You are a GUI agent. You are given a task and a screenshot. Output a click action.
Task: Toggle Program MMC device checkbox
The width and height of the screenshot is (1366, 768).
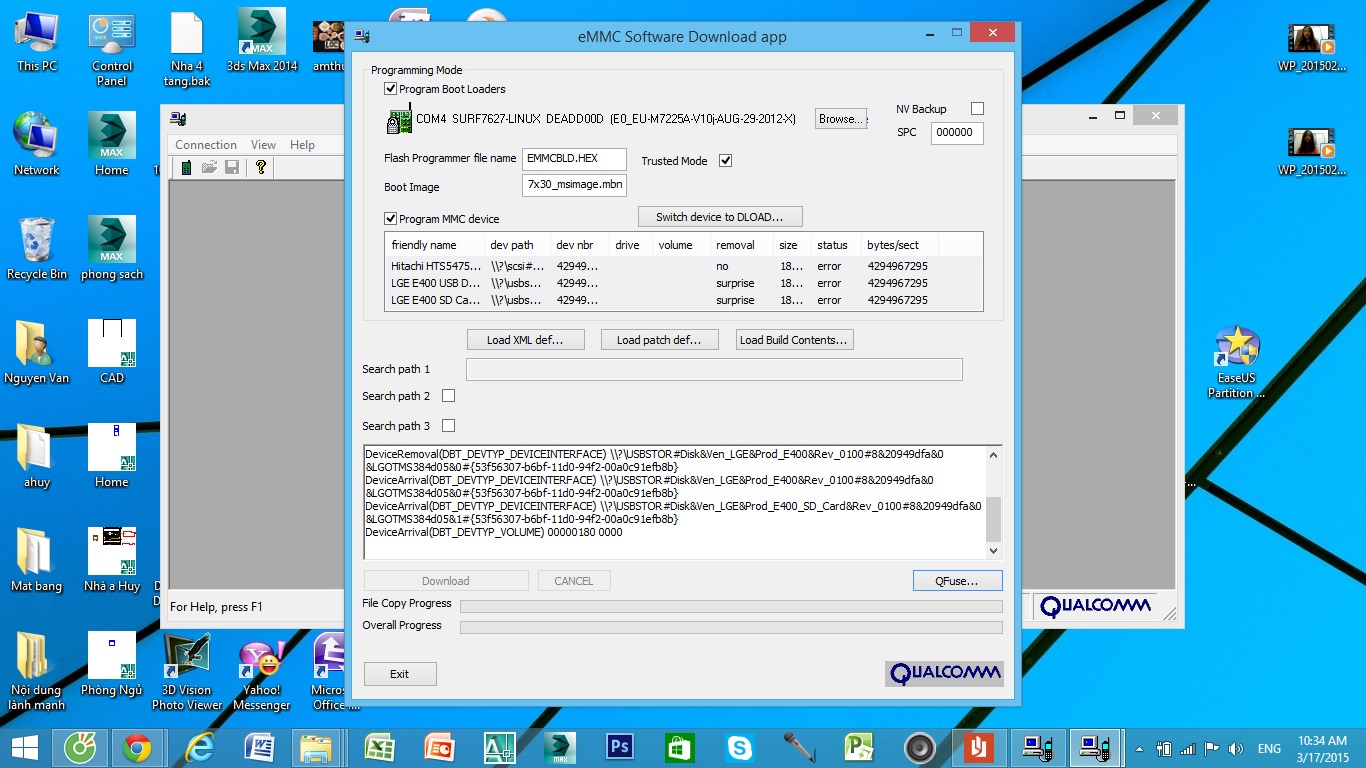click(391, 219)
